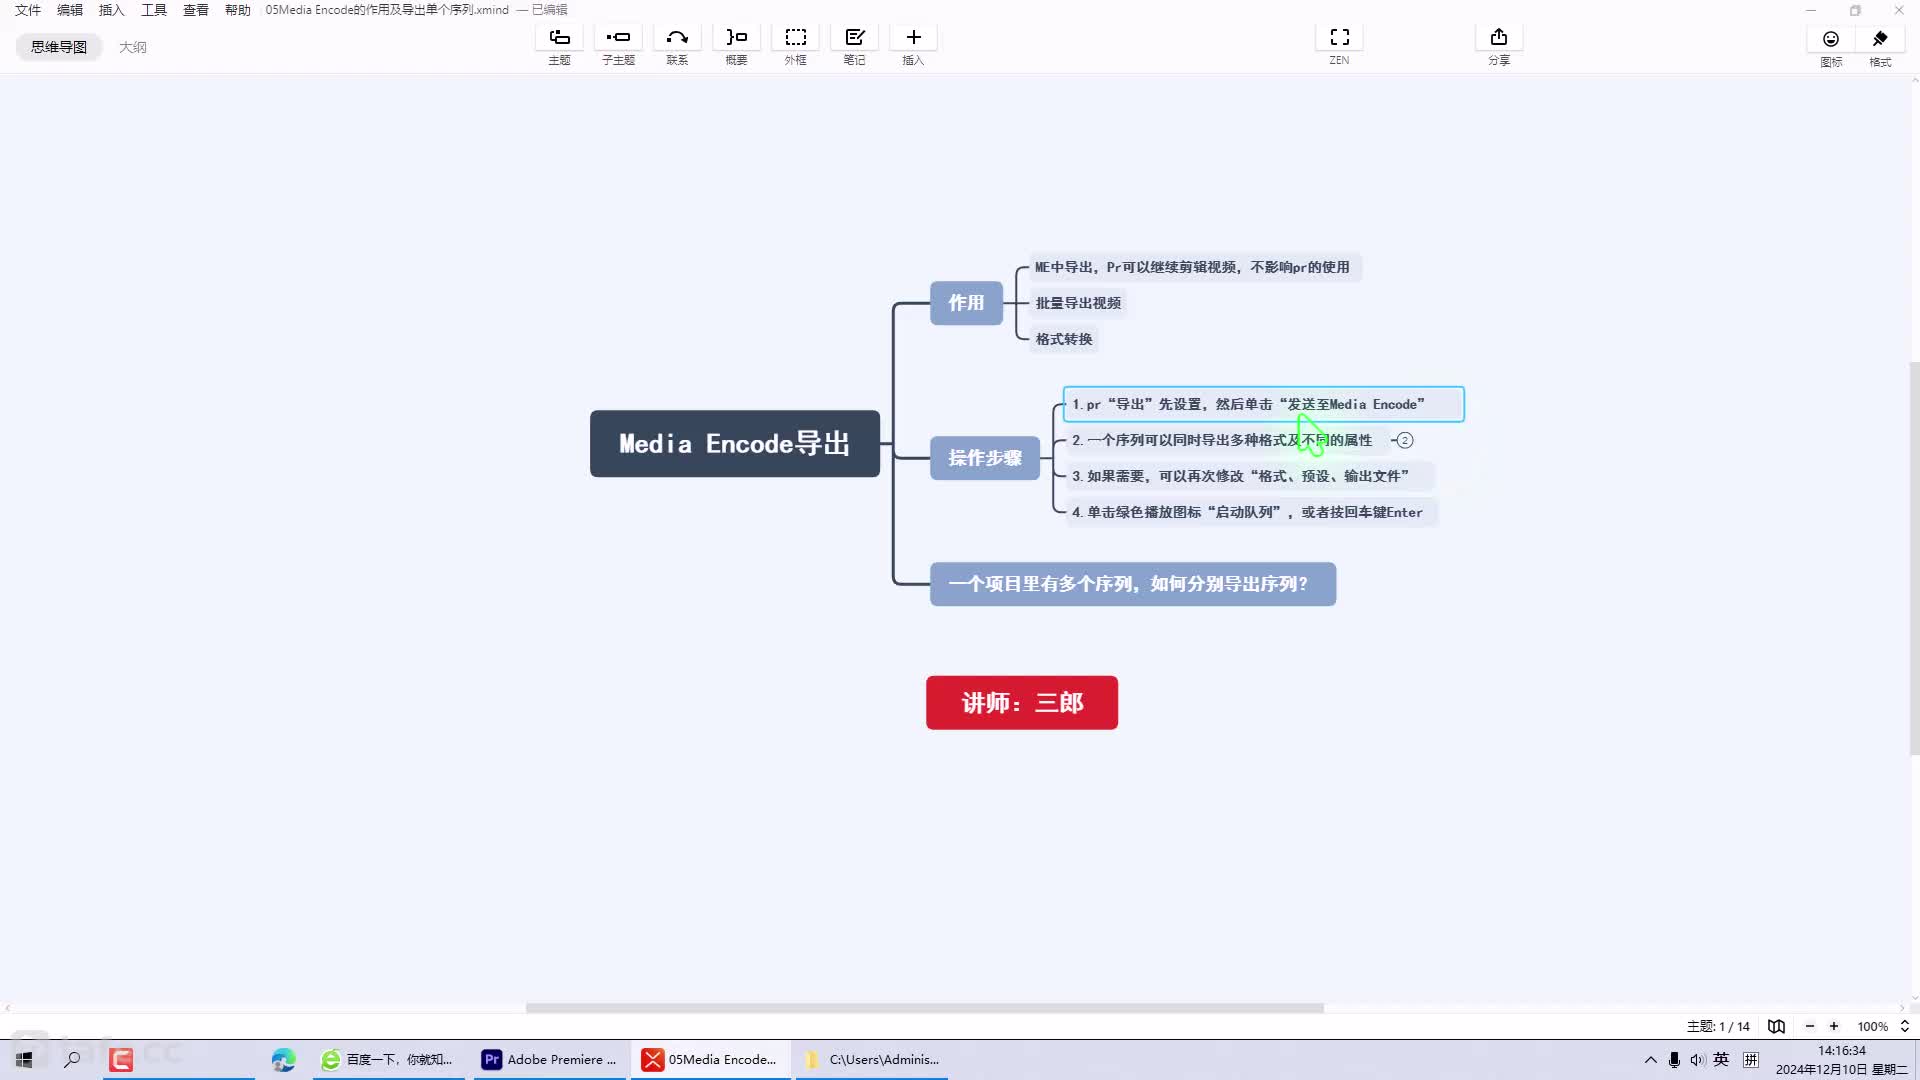The width and height of the screenshot is (1920, 1080).
Task: Add a boundary with 外框 icon
Action: (795, 46)
